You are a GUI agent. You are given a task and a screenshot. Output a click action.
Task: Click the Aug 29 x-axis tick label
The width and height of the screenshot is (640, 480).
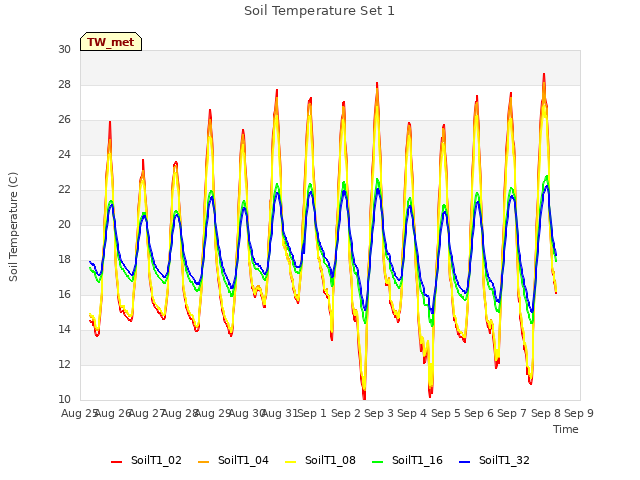[213, 413]
